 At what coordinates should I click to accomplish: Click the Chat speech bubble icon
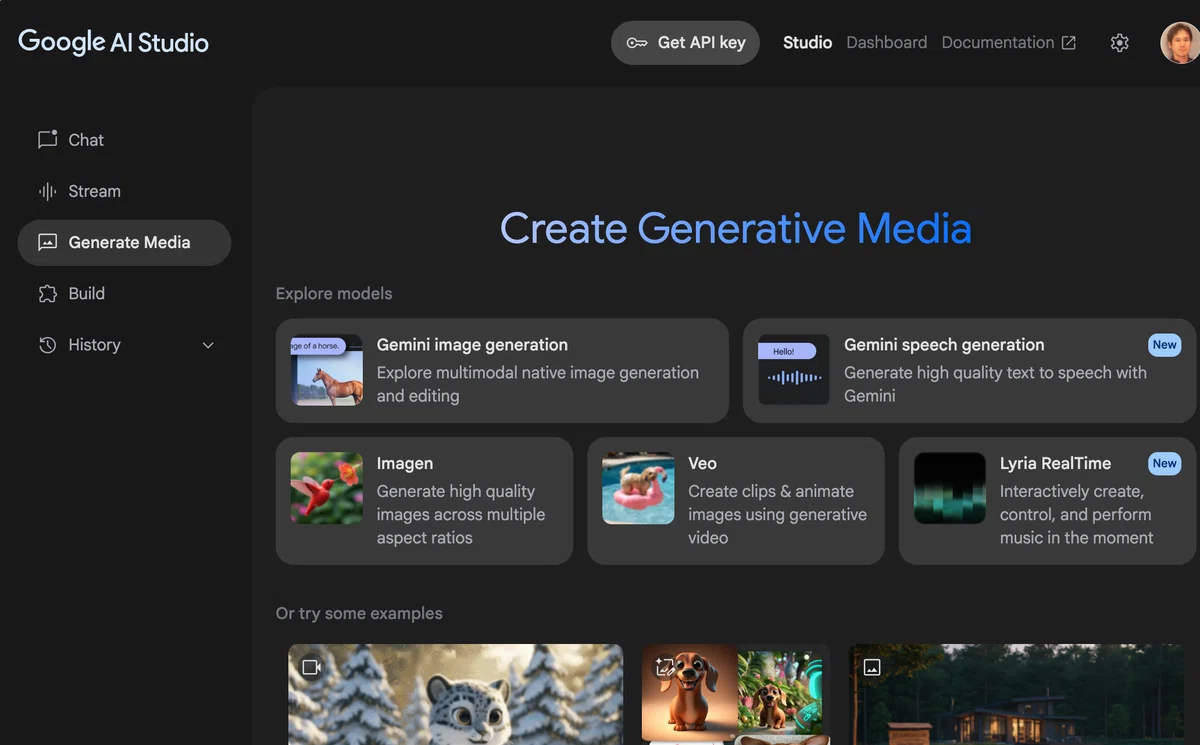(x=47, y=140)
